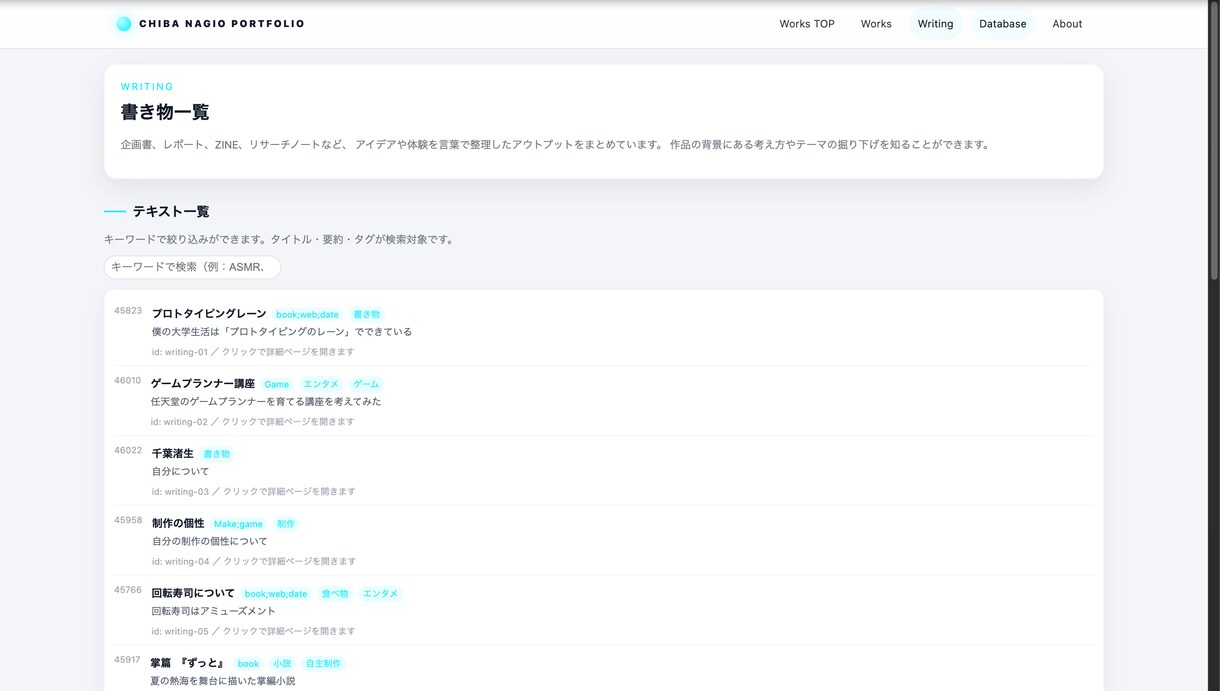
Task: Click the summary 回転寿司はアミューズメント
Action: pyautogui.click(x=213, y=612)
